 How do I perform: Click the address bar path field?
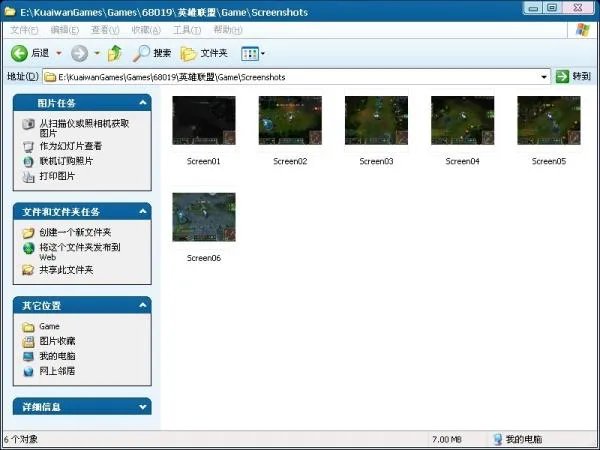coord(296,77)
